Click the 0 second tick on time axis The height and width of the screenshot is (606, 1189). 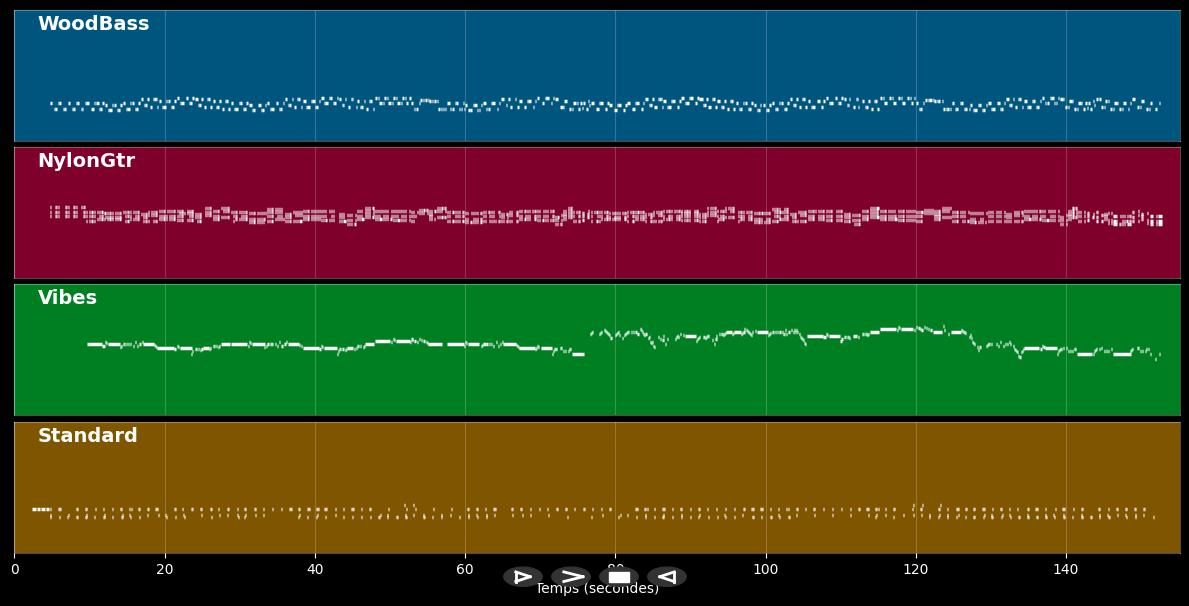pos(14,570)
